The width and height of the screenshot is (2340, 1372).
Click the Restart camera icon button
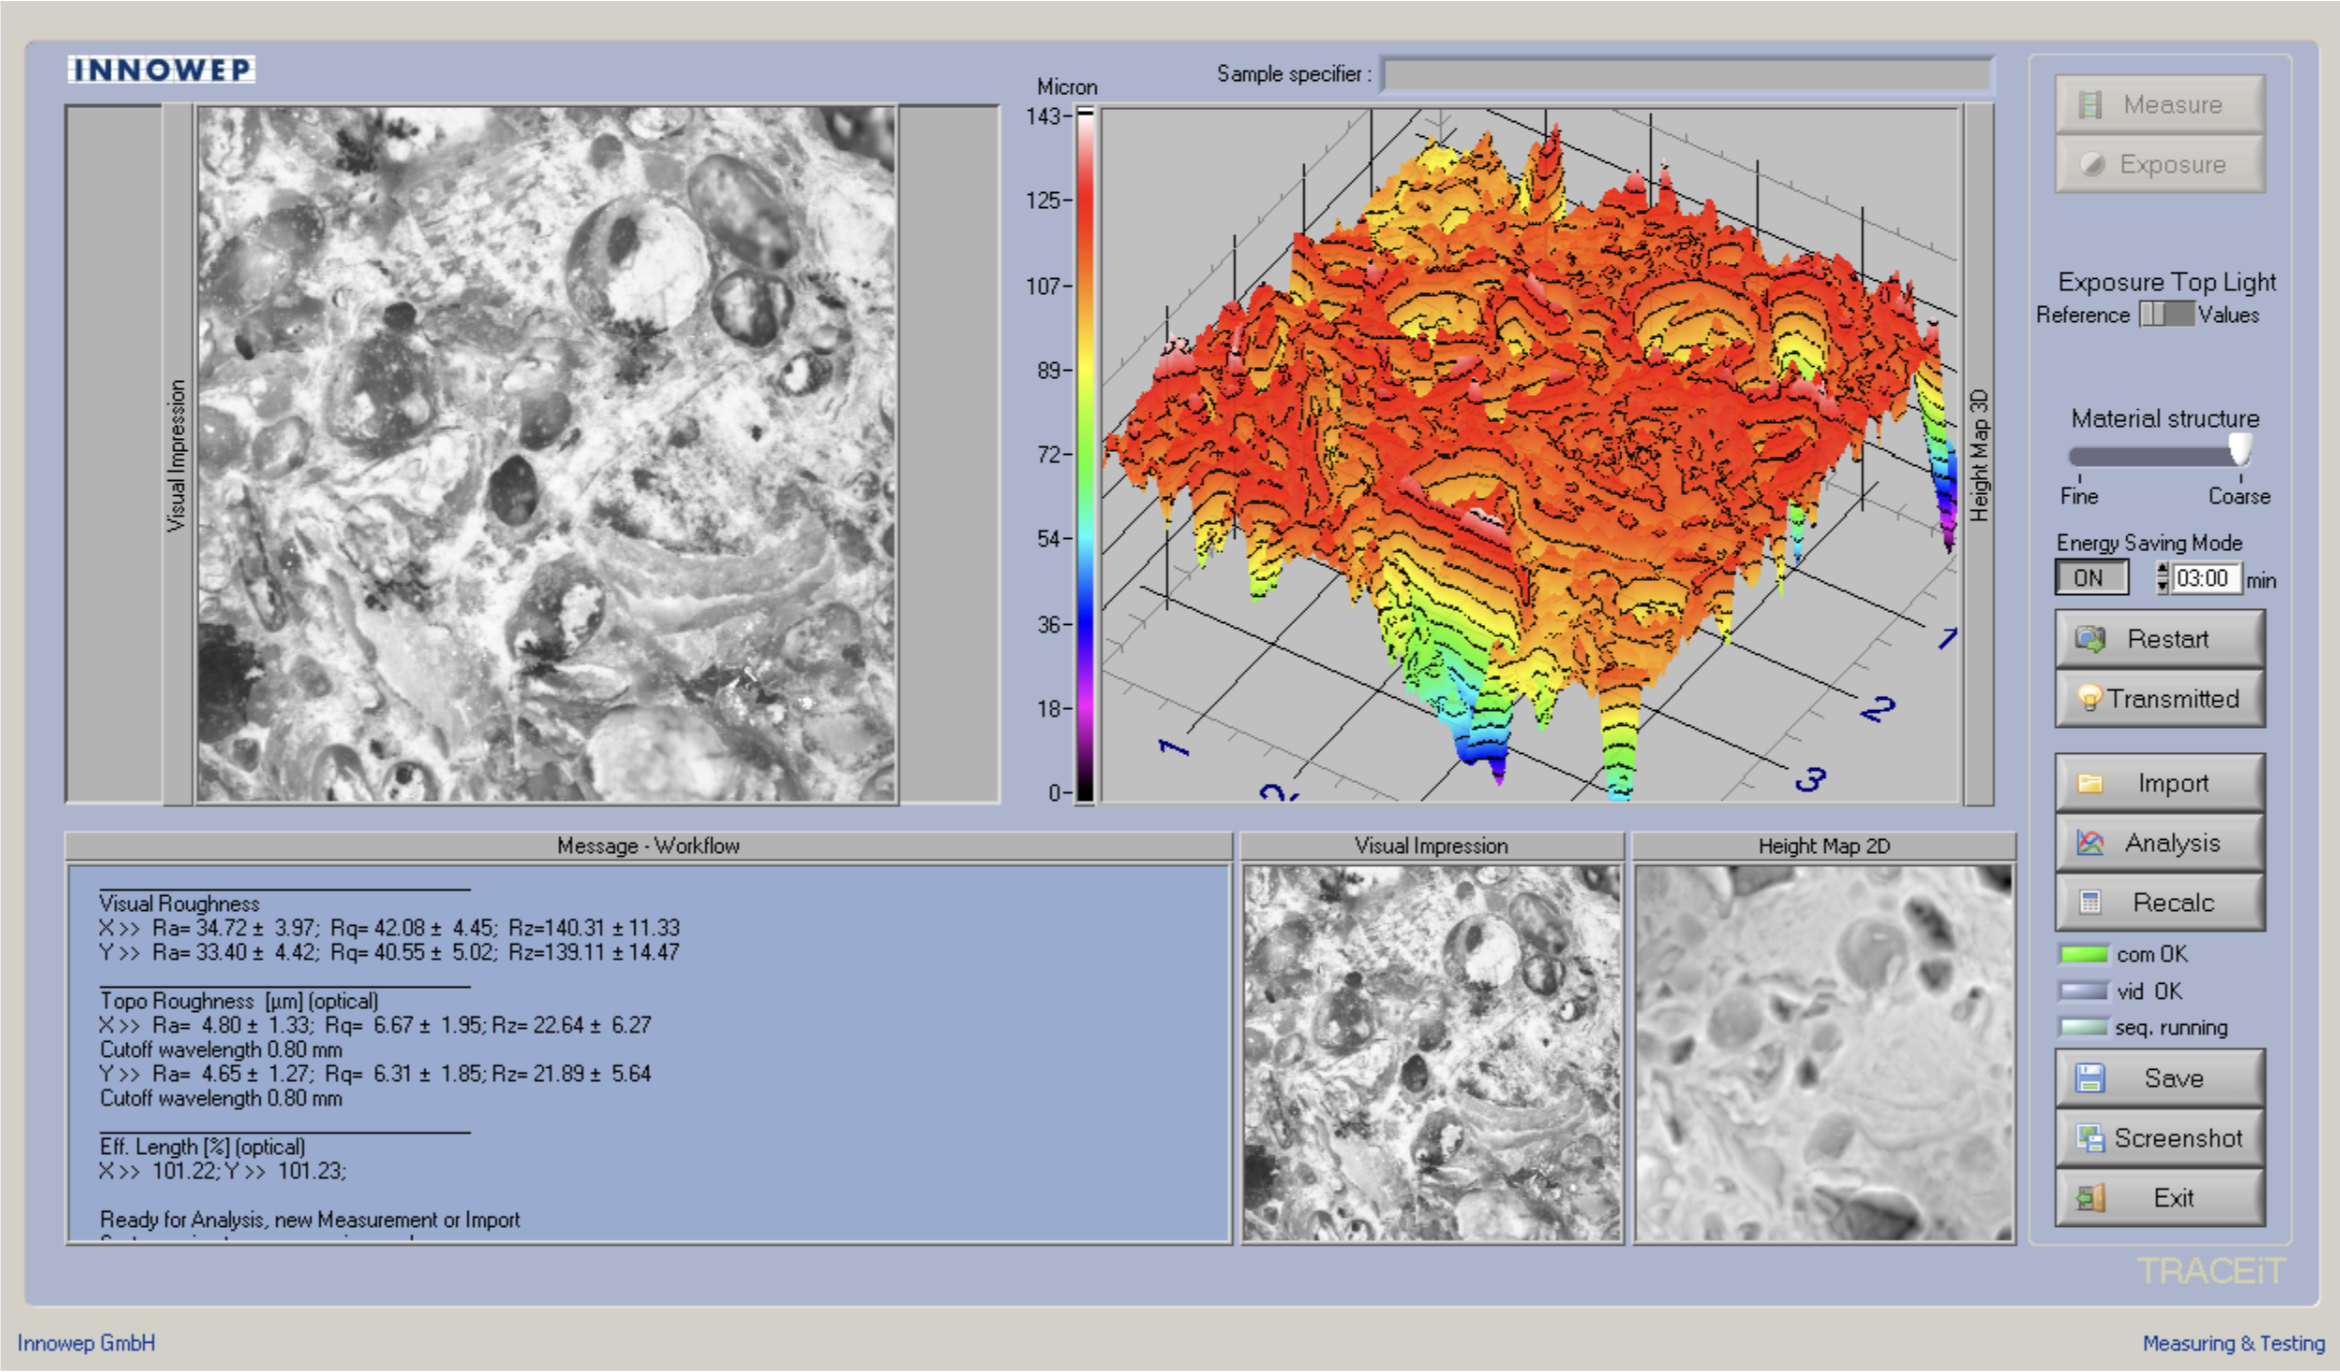(2160, 639)
